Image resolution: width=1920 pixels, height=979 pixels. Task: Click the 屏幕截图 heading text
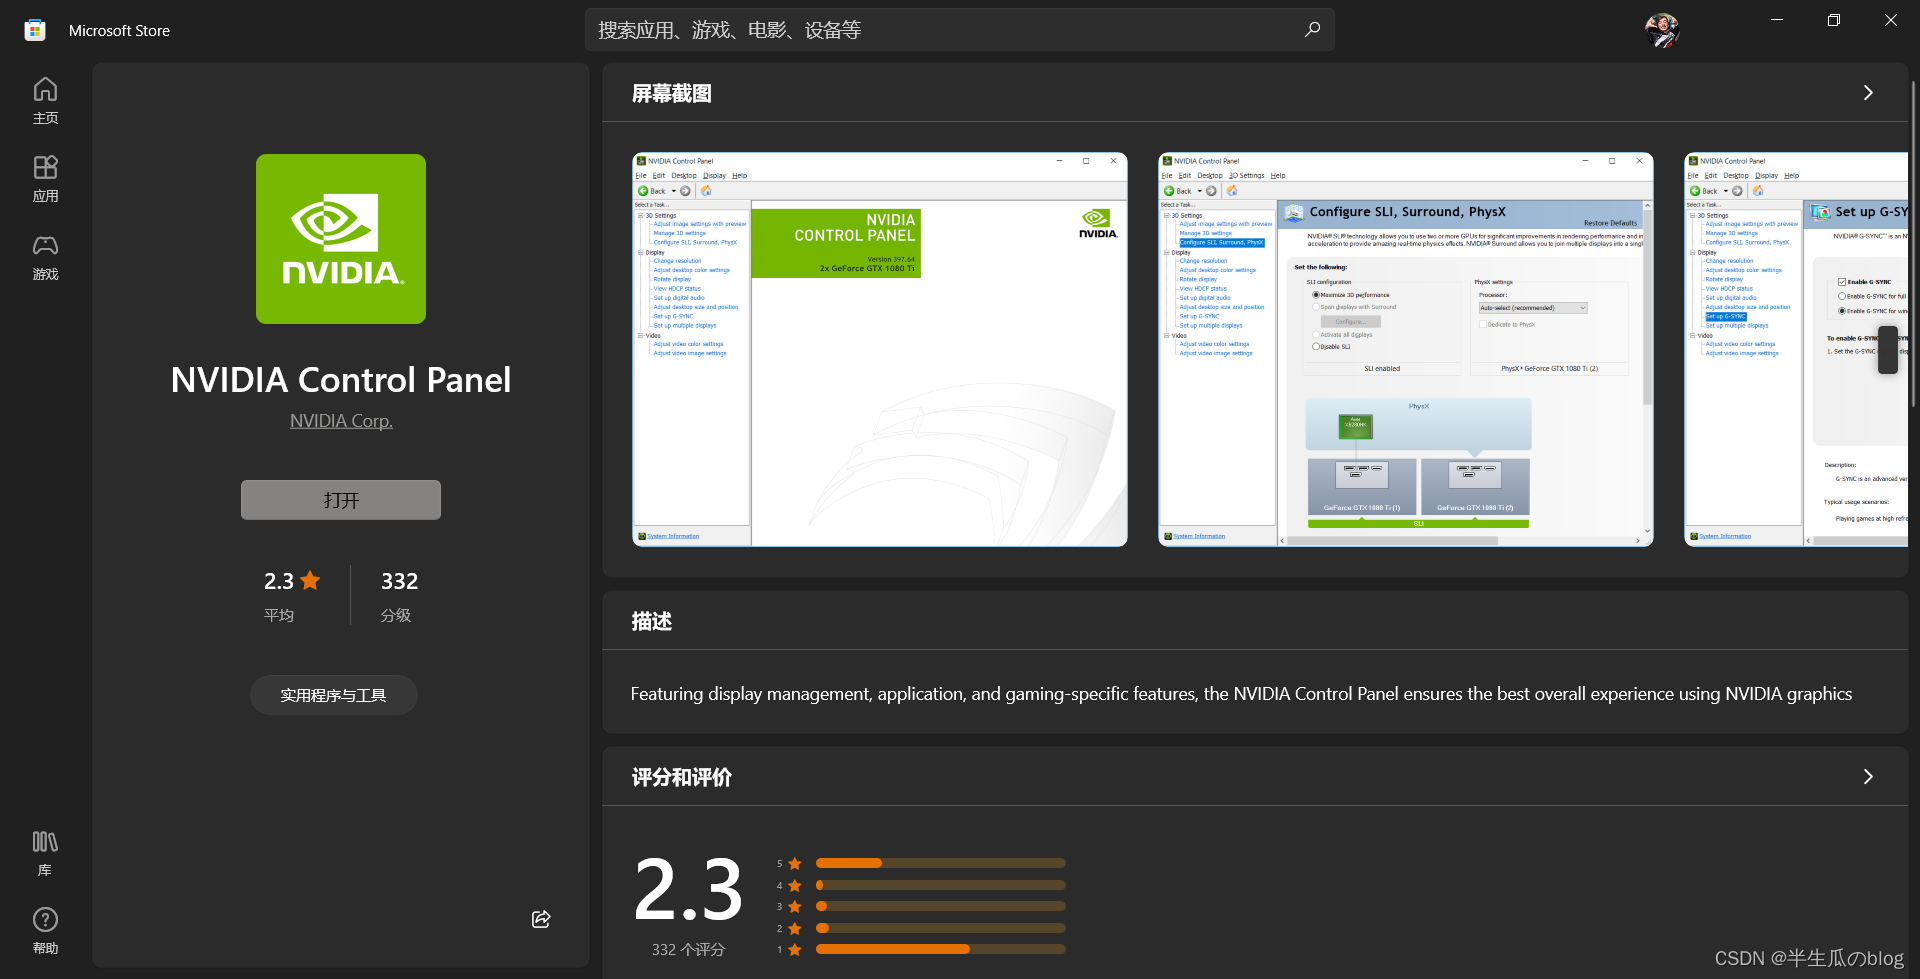click(672, 93)
